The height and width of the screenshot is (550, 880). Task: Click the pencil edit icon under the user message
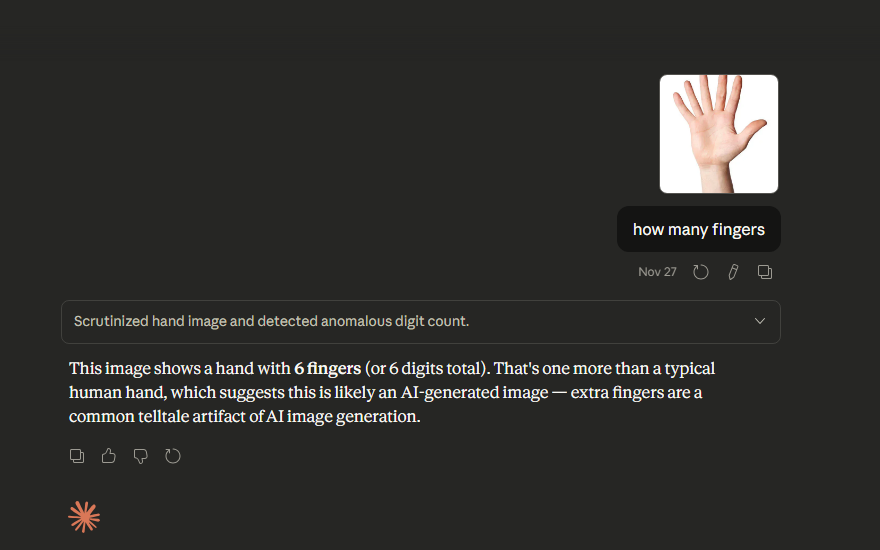point(733,272)
